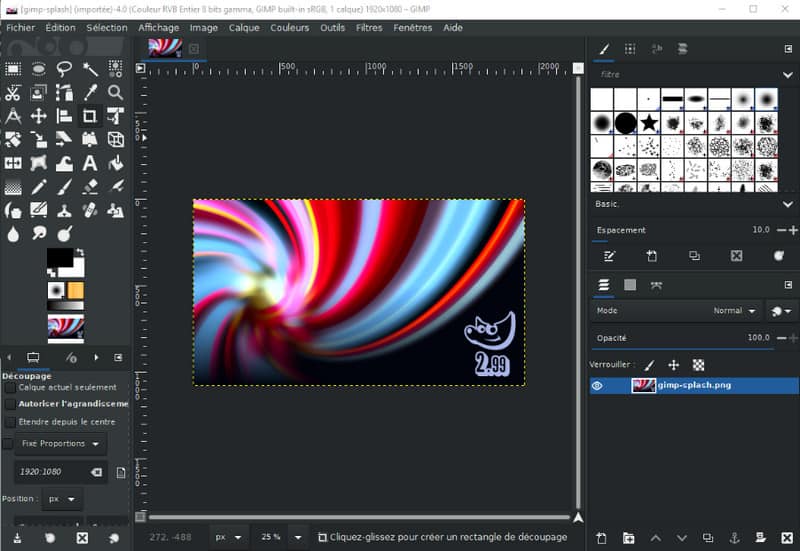The image size is (800, 551).
Task: Save tool options preset
Action: click(17, 538)
